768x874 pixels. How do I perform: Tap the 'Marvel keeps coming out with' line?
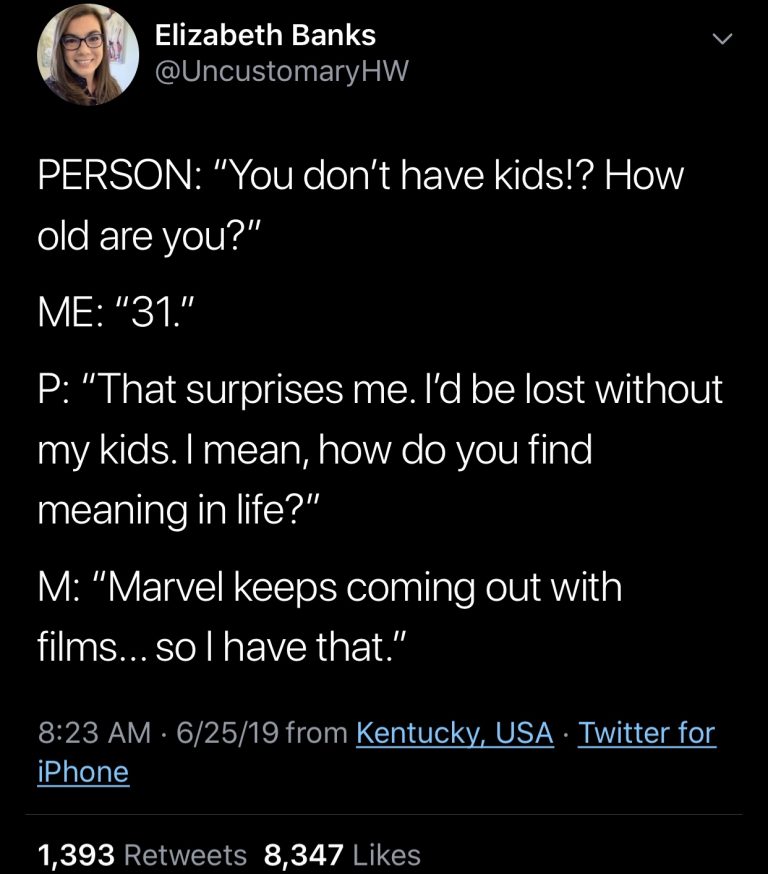330,587
